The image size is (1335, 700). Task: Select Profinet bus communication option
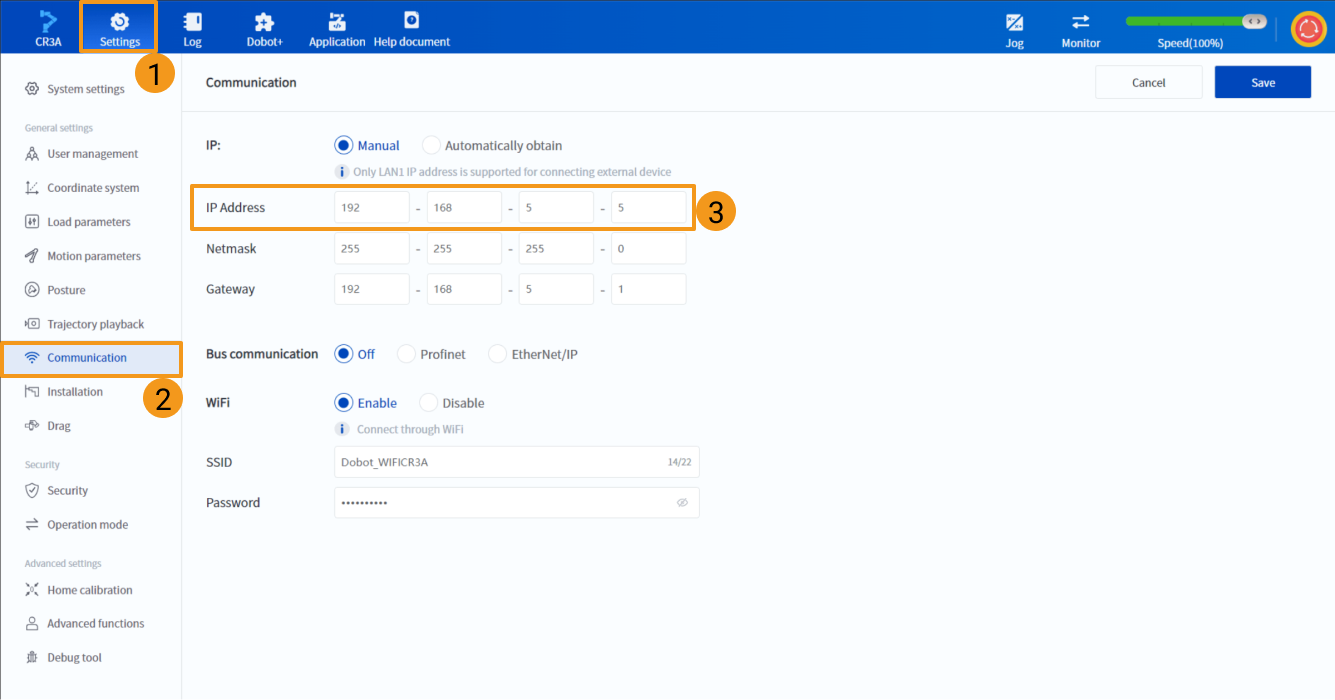coord(407,354)
